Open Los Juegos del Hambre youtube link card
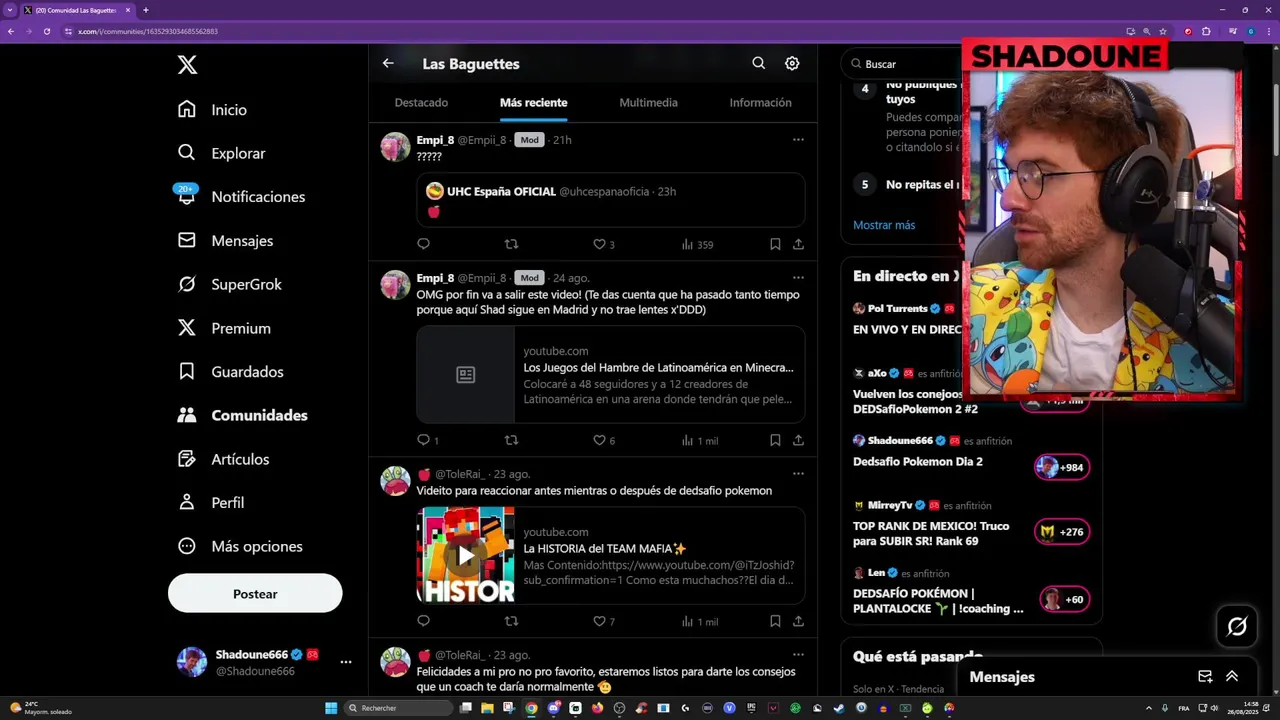Image resolution: width=1280 pixels, height=720 pixels. [x=611, y=374]
